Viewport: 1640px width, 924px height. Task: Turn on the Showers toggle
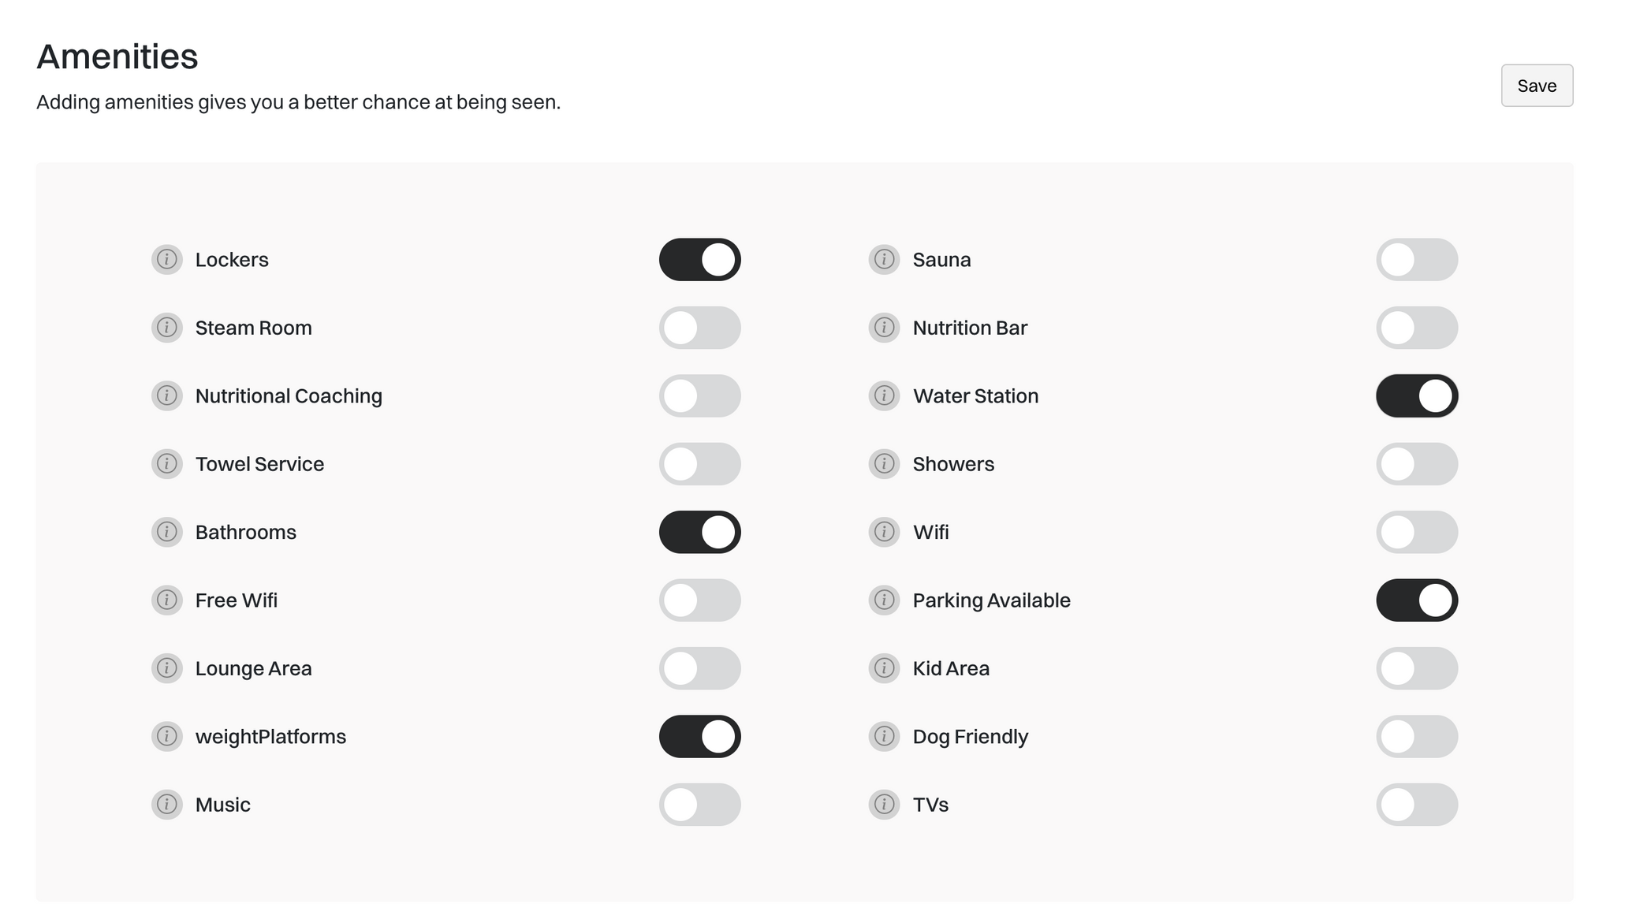point(1417,464)
